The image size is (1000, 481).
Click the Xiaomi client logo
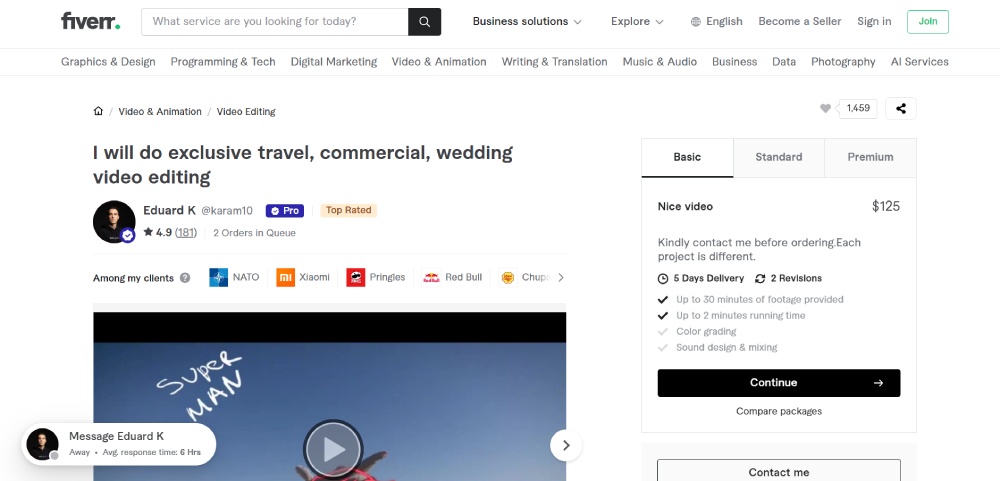pyautogui.click(x=286, y=278)
